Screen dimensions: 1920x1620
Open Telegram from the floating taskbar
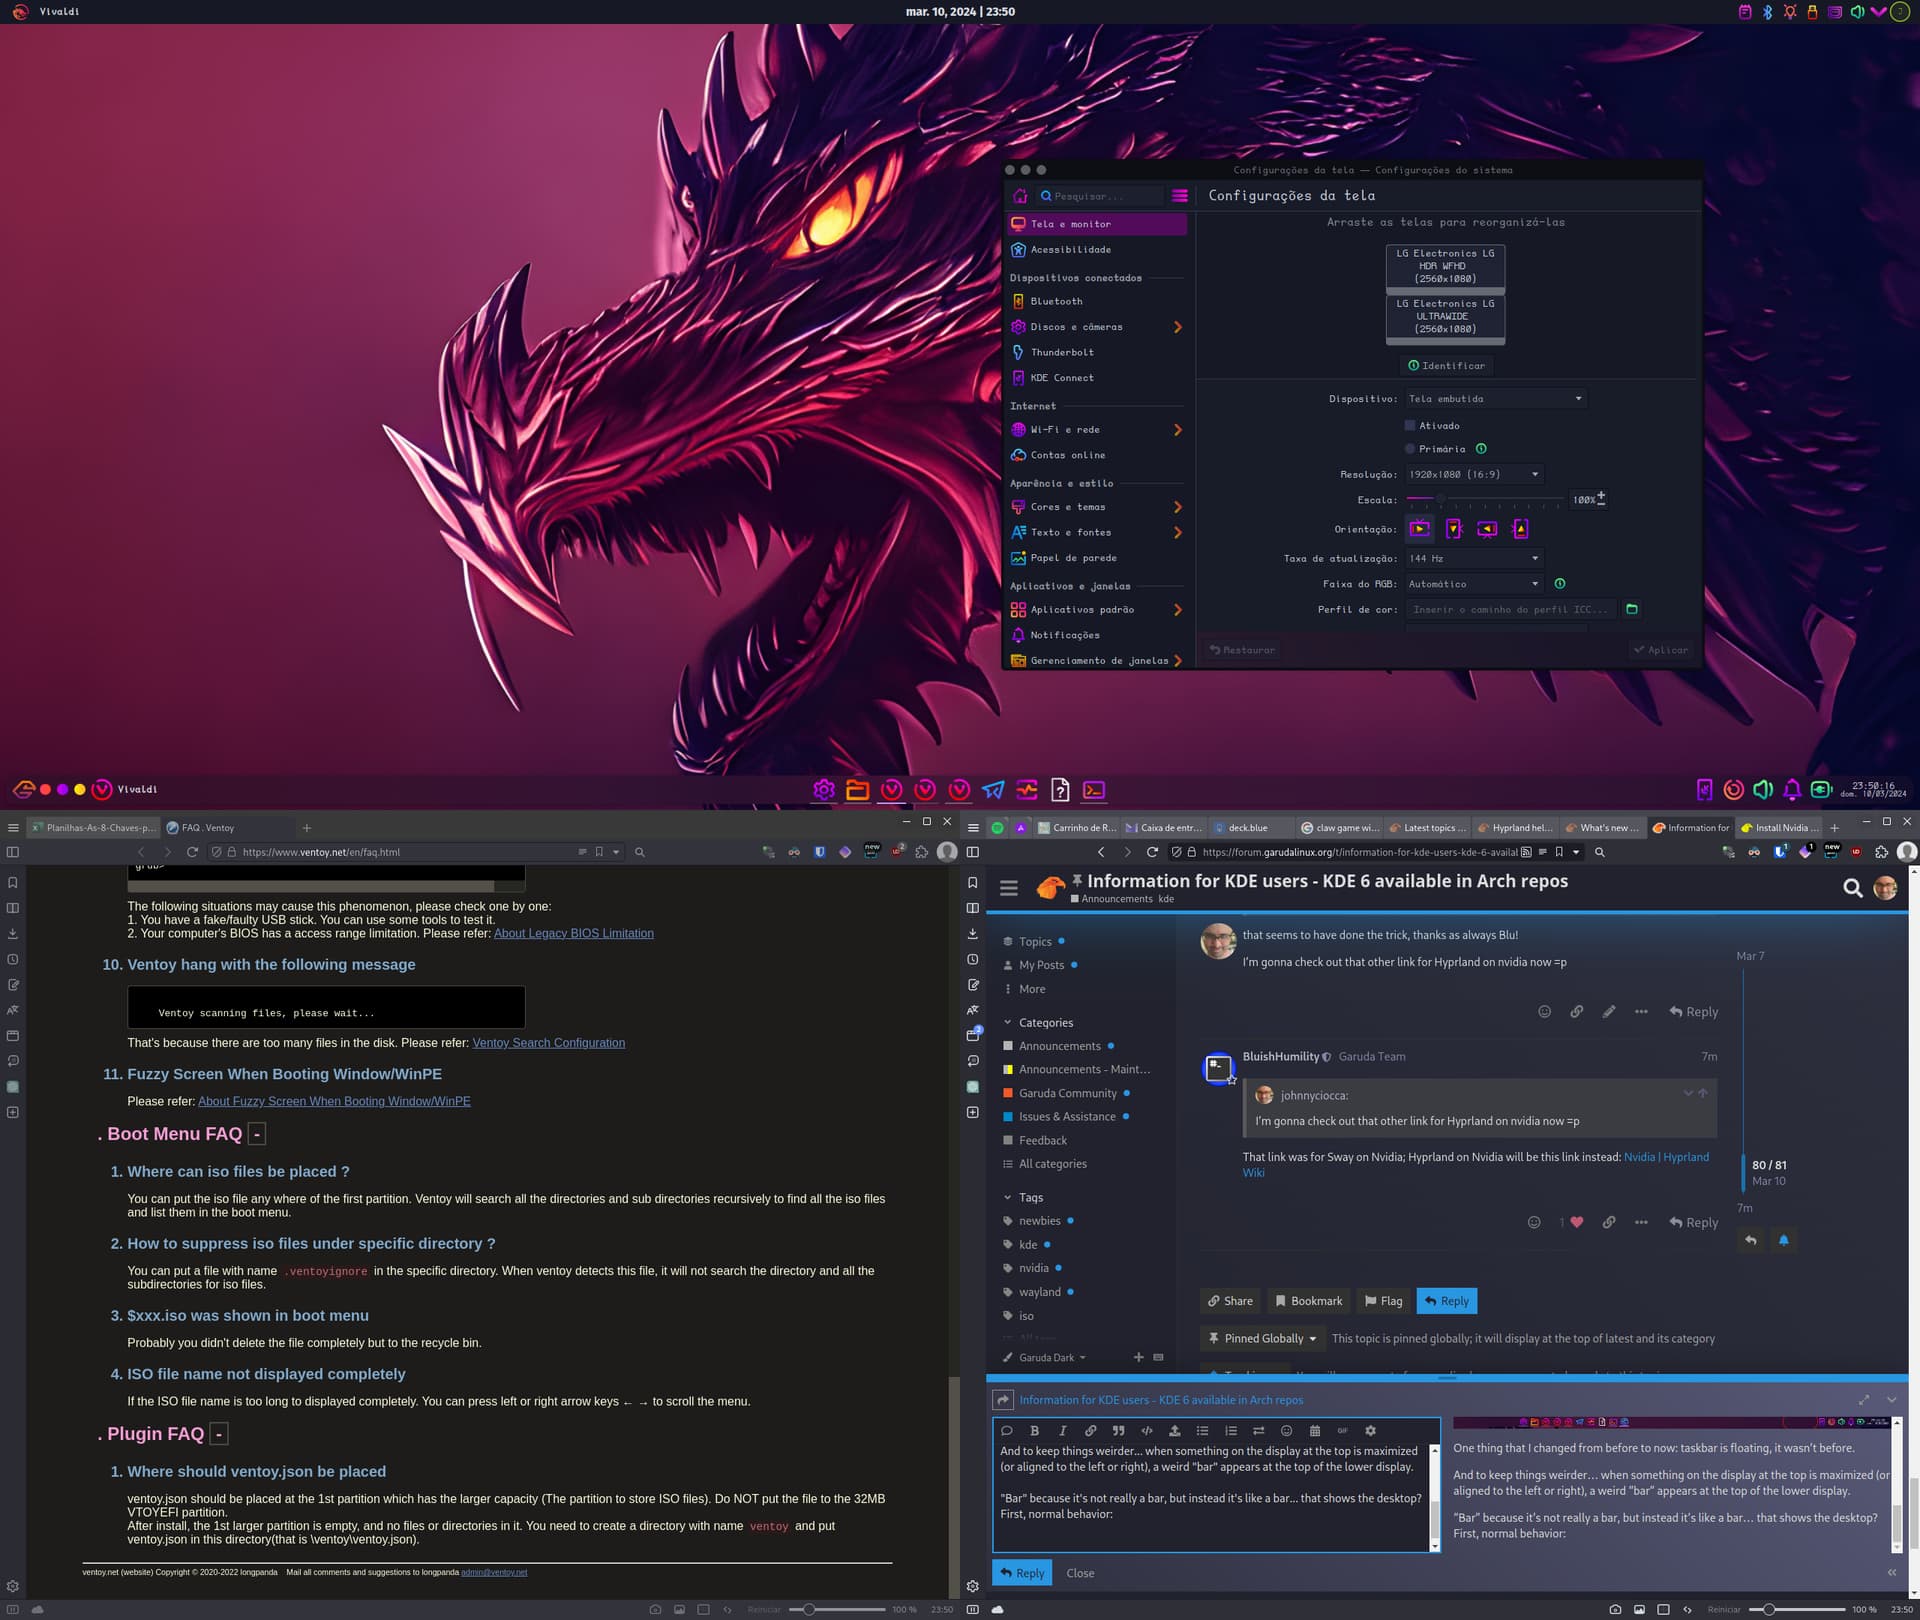coord(993,790)
